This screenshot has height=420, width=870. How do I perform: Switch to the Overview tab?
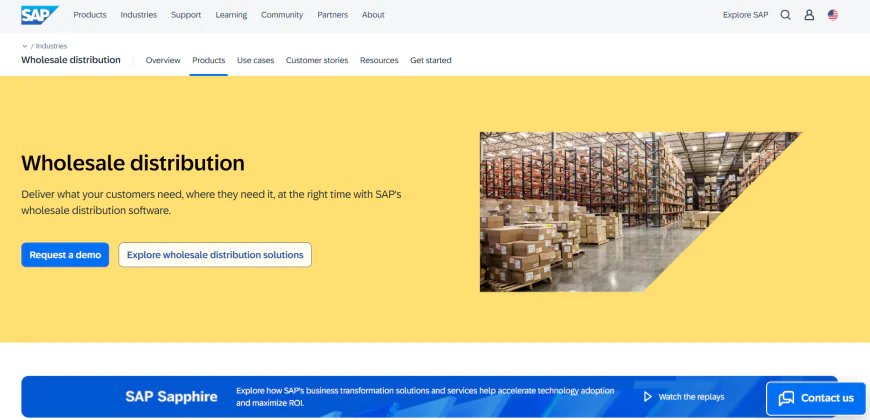tap(163, 60)
